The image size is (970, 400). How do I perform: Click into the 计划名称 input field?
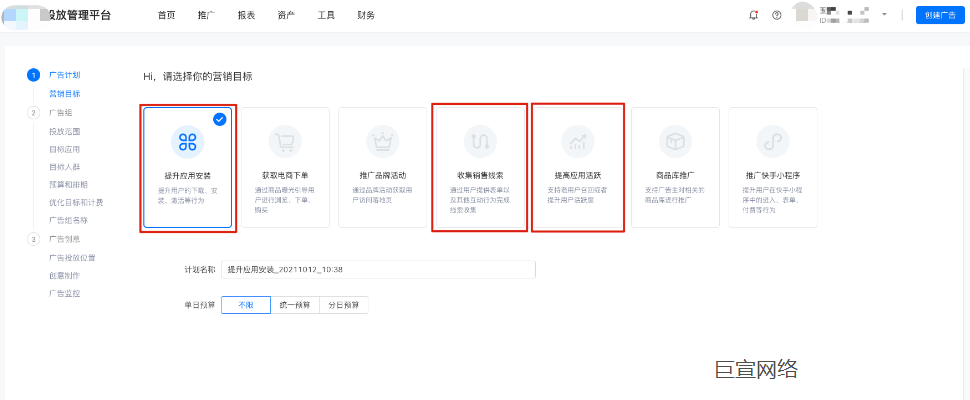pos(379,270)
